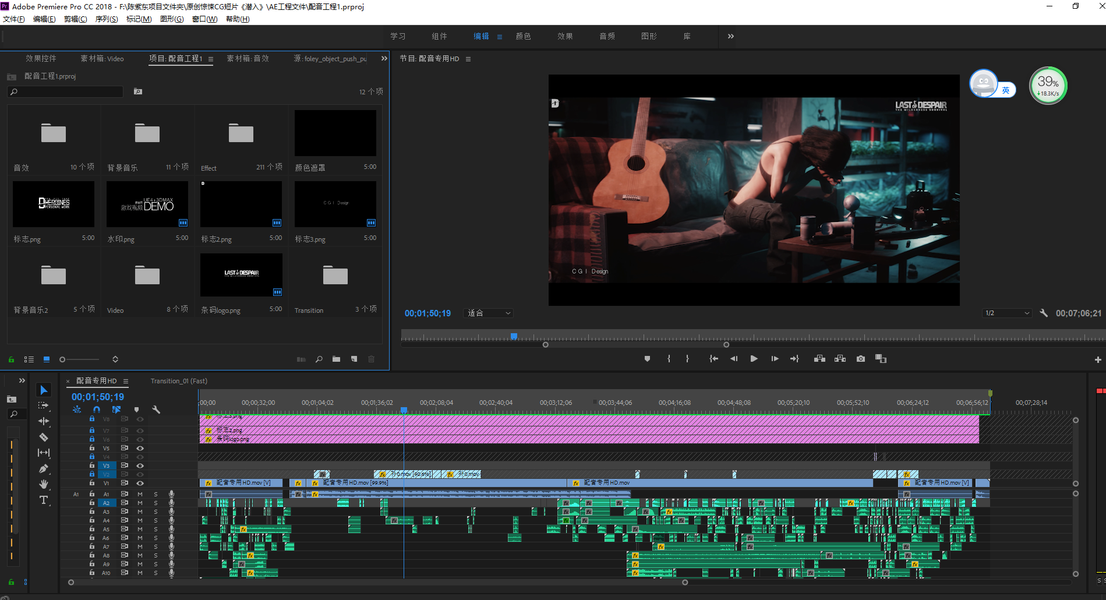
Task: Step back one frame in Program monitor
Action: coord(734,359)
